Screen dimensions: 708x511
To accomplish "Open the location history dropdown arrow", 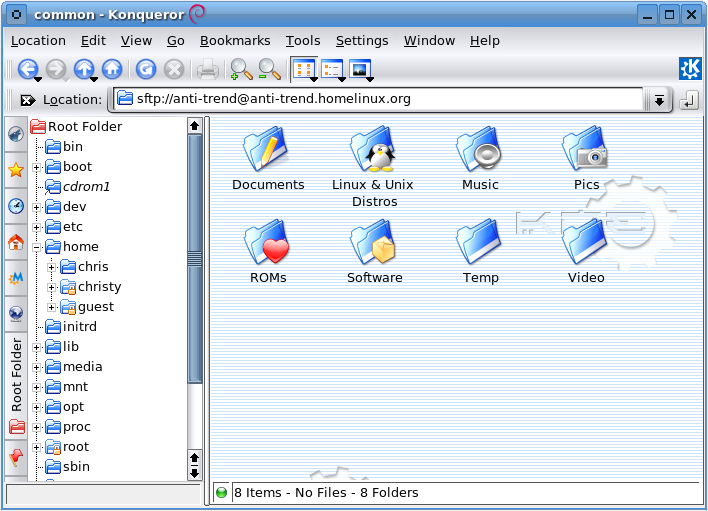I will pyautogui.click(x=659, y=100).
